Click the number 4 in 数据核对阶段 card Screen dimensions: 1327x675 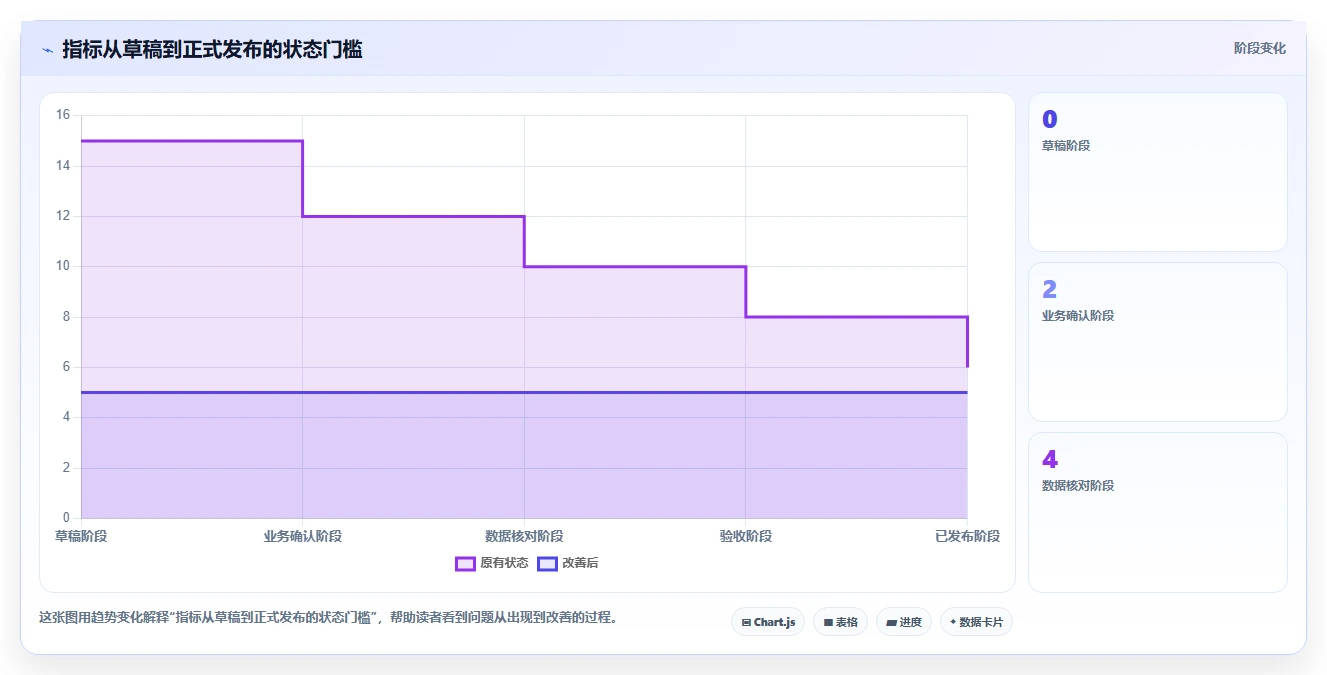(1050, 460)
